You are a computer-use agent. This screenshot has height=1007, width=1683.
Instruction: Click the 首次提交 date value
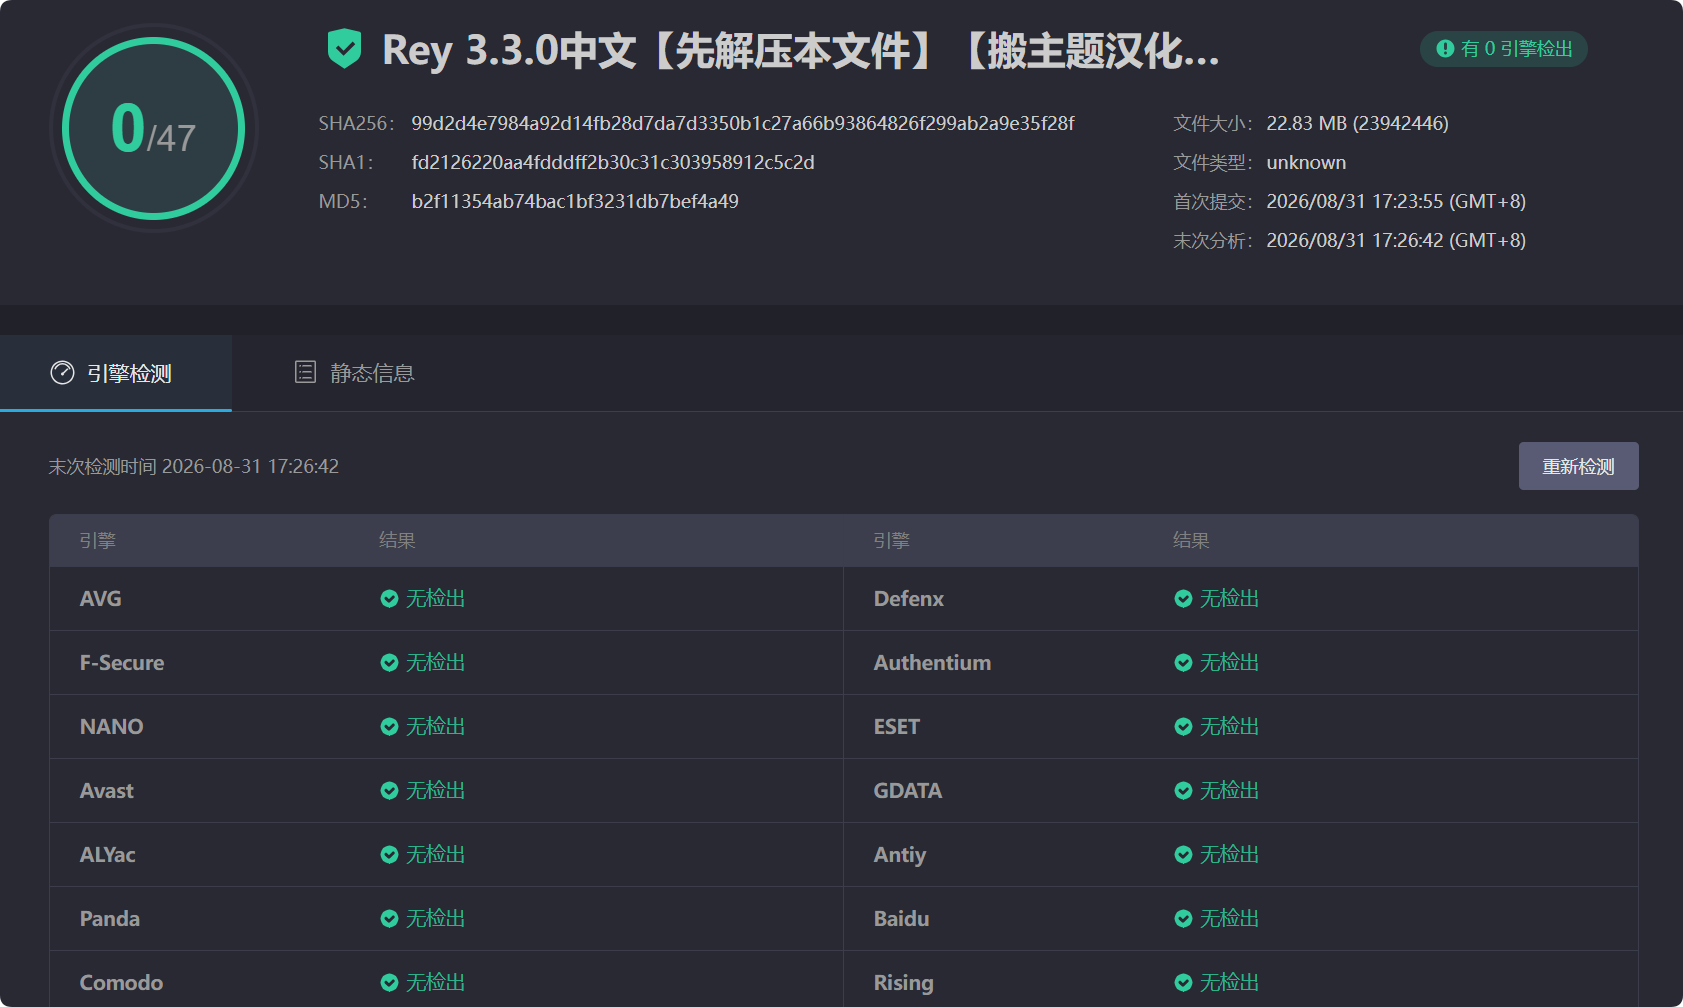[1396, 201]
